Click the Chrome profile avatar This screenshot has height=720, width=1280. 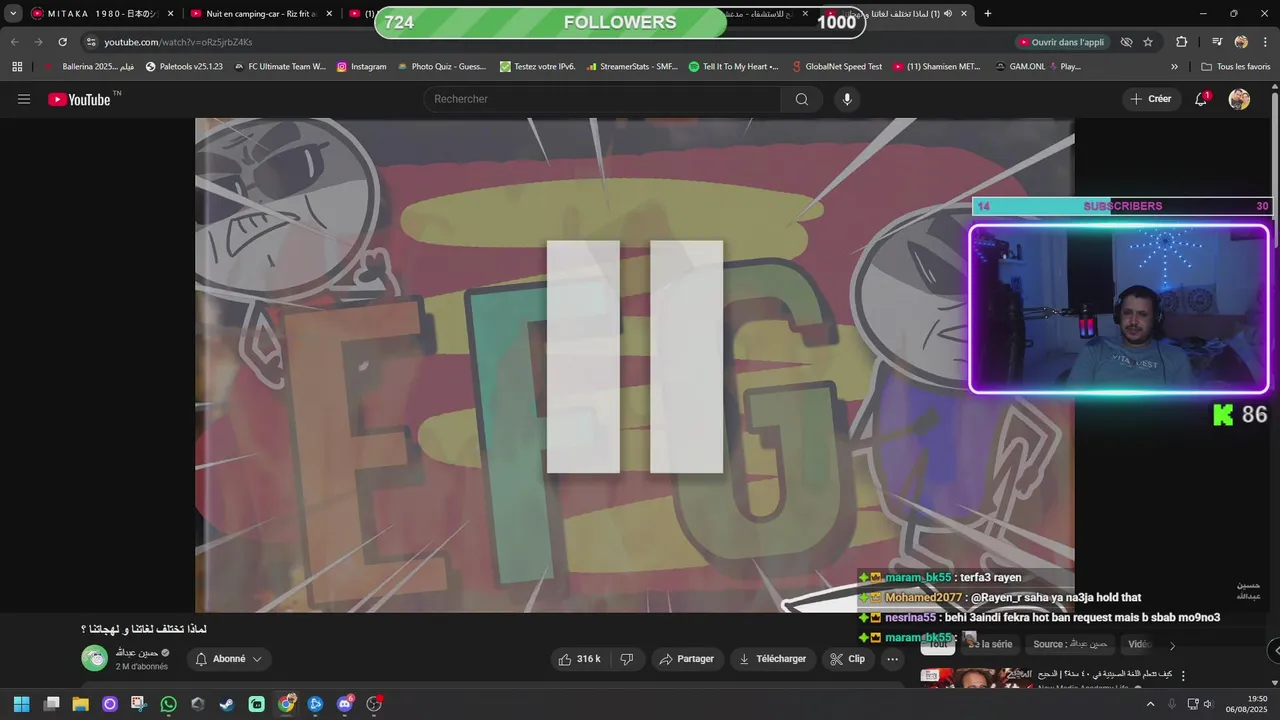pos(1241,42)
